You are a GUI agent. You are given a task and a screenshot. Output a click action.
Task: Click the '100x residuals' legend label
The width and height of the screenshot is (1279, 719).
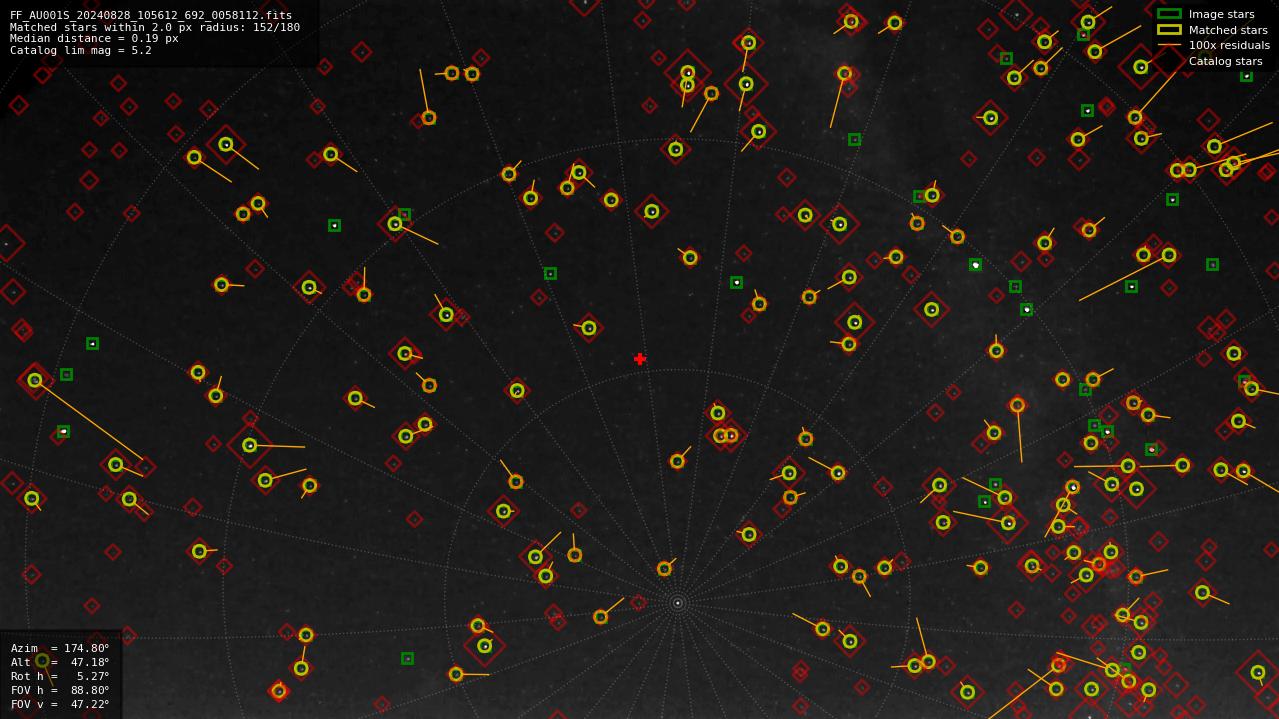tap(1229, 45)
